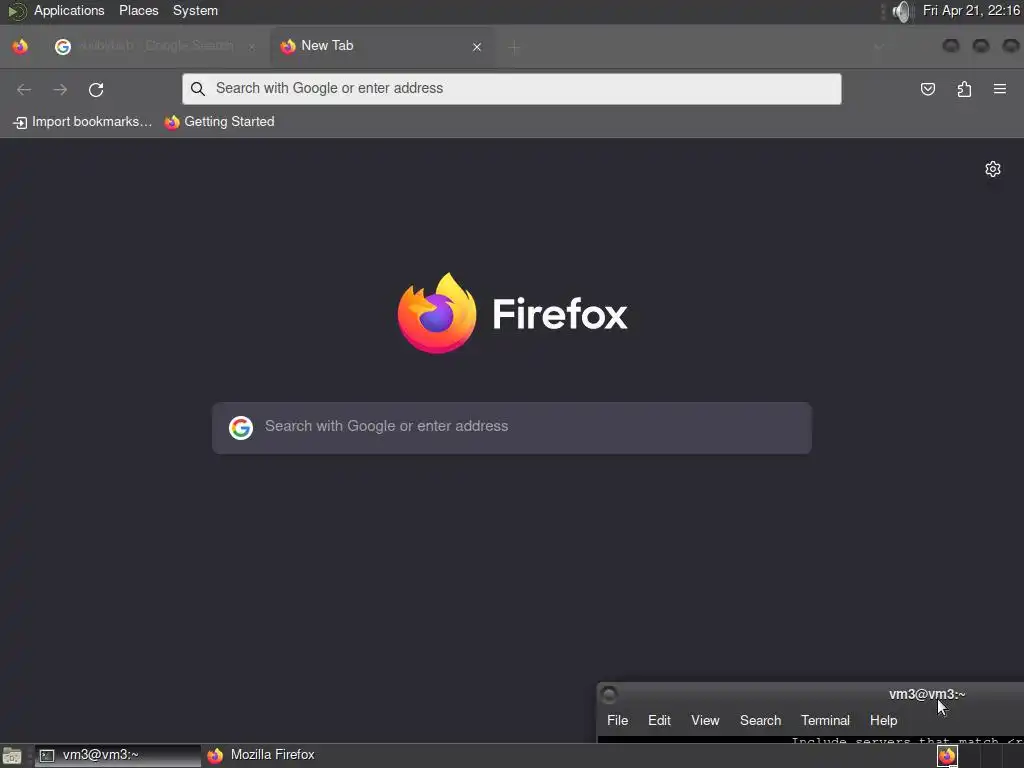Click the volume speaker icon in top panel
The width and height of the screenshot is (1024, 768).
901,12
